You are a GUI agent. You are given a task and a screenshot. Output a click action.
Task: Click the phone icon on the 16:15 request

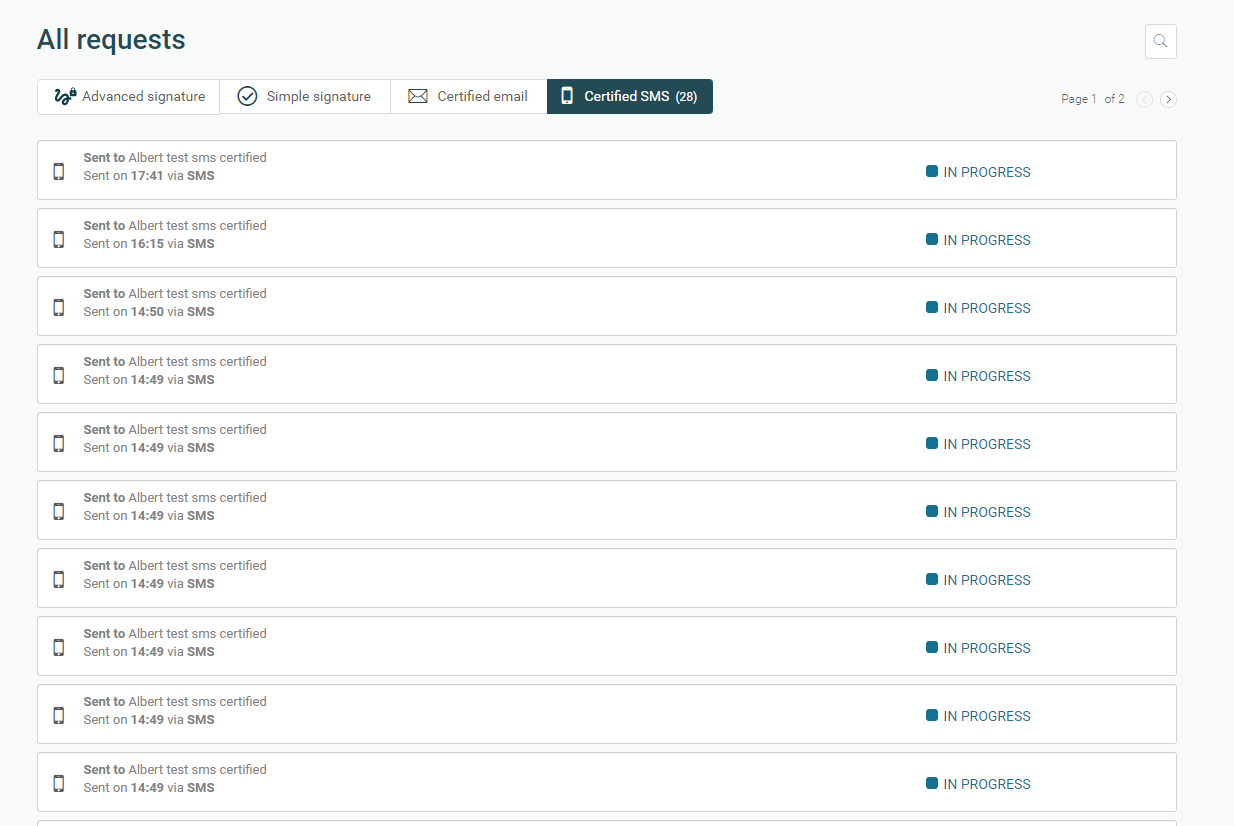click(58, 238)
